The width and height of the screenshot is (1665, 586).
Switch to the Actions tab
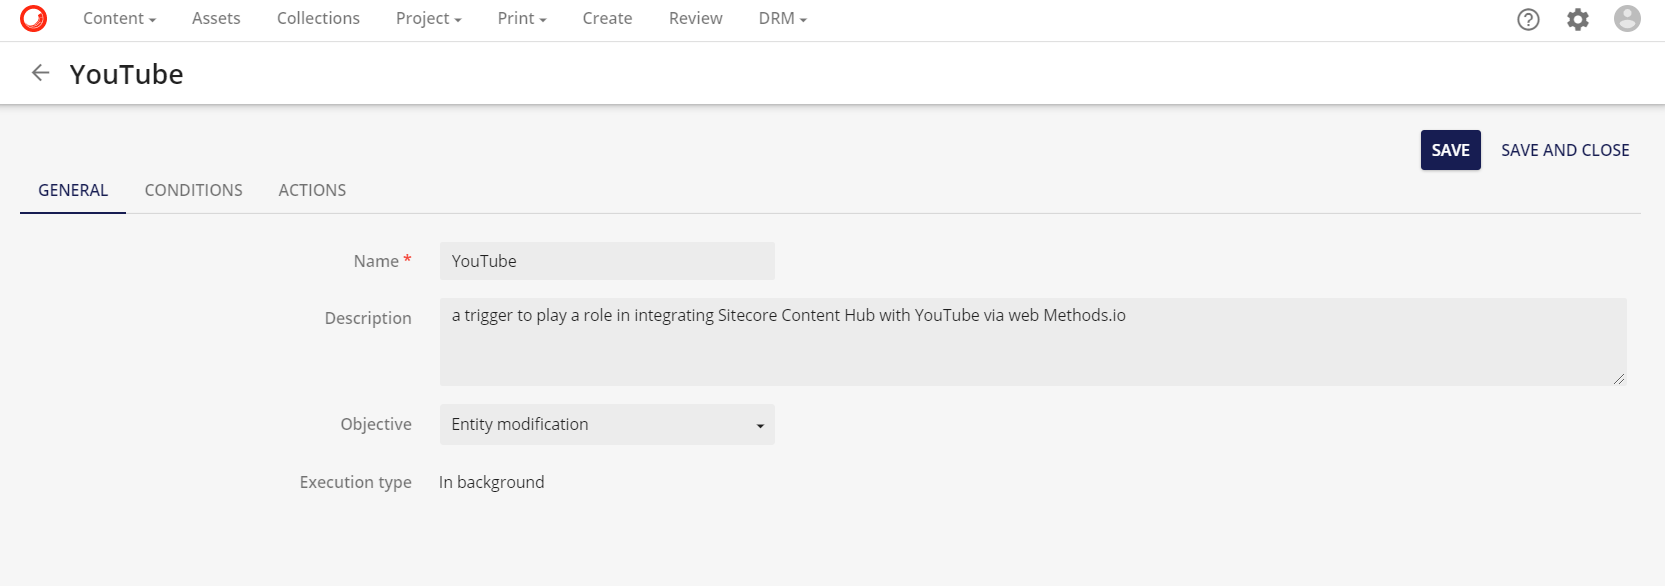312,190
